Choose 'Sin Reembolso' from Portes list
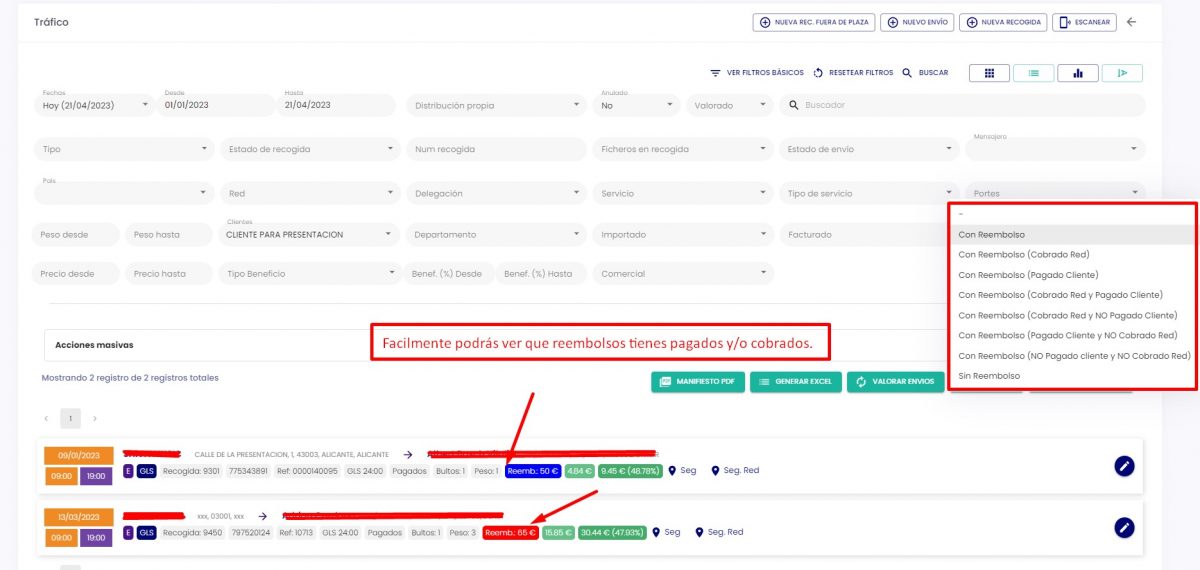Screen dimensions: 1200x570 click(x=989, y=376)
